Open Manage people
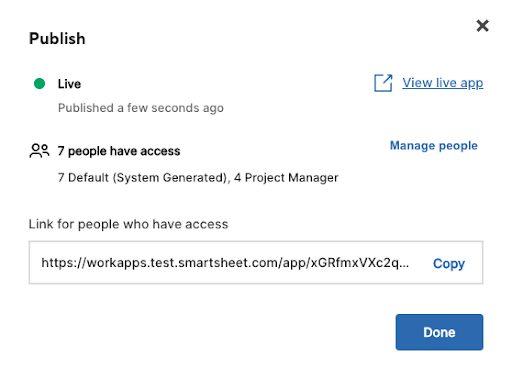Image resolution: width=512 pixels, height=380 pixels. tap(434, 145)
